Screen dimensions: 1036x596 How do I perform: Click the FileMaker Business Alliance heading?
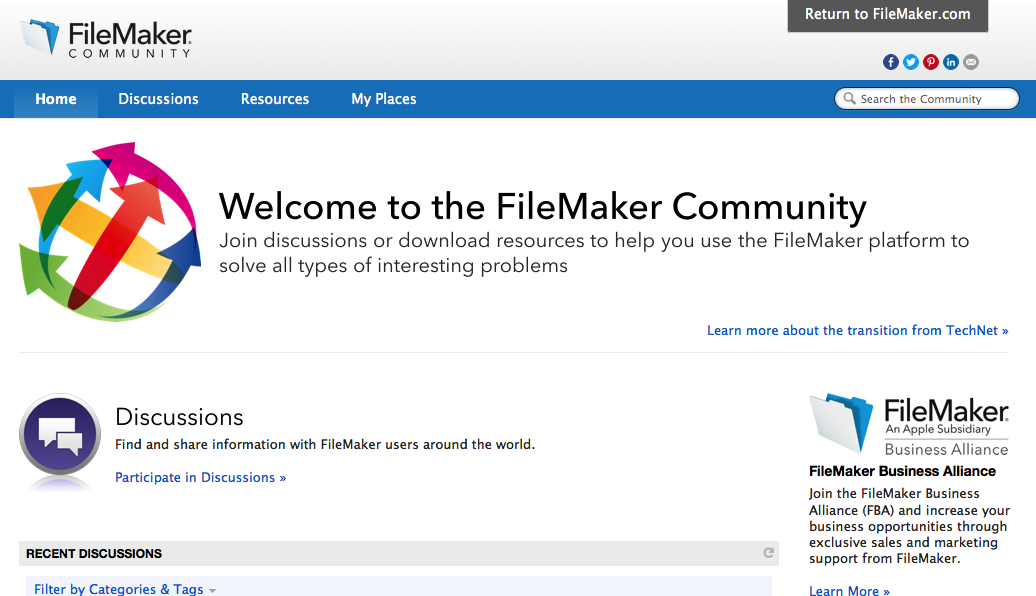903,471
